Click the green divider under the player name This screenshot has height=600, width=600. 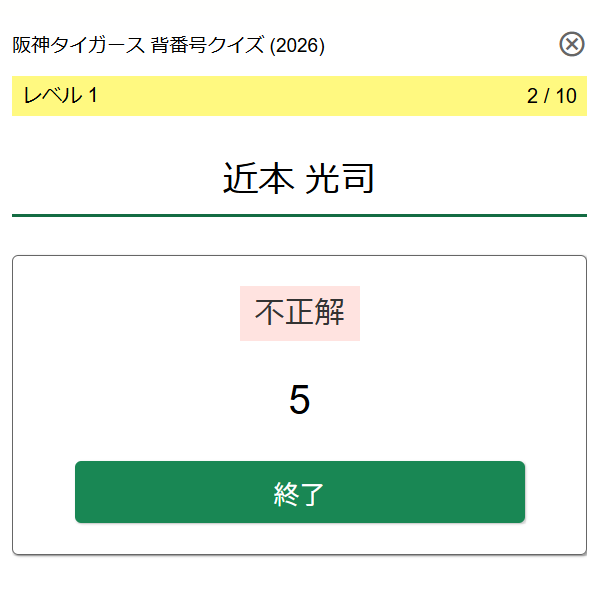[299, 214]
